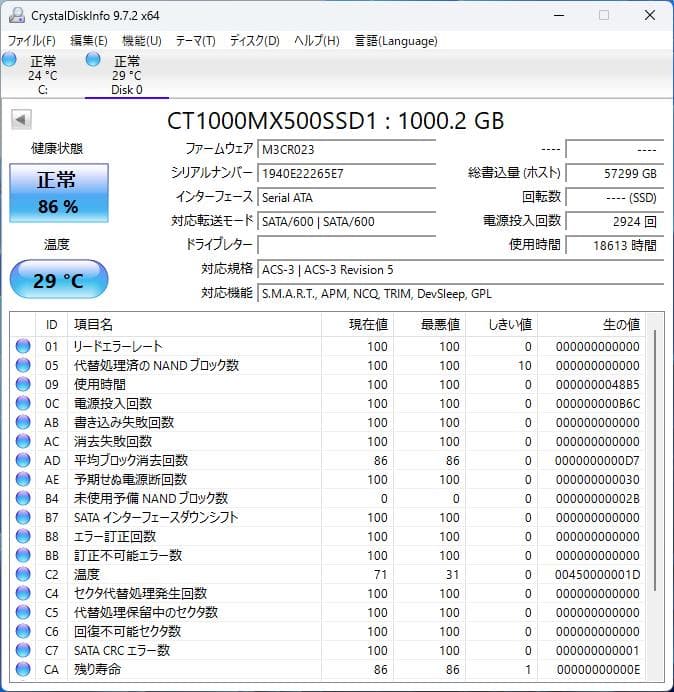Click the 29 °C temperature button
The image size is (674, 692).
[x=59, y=279]
